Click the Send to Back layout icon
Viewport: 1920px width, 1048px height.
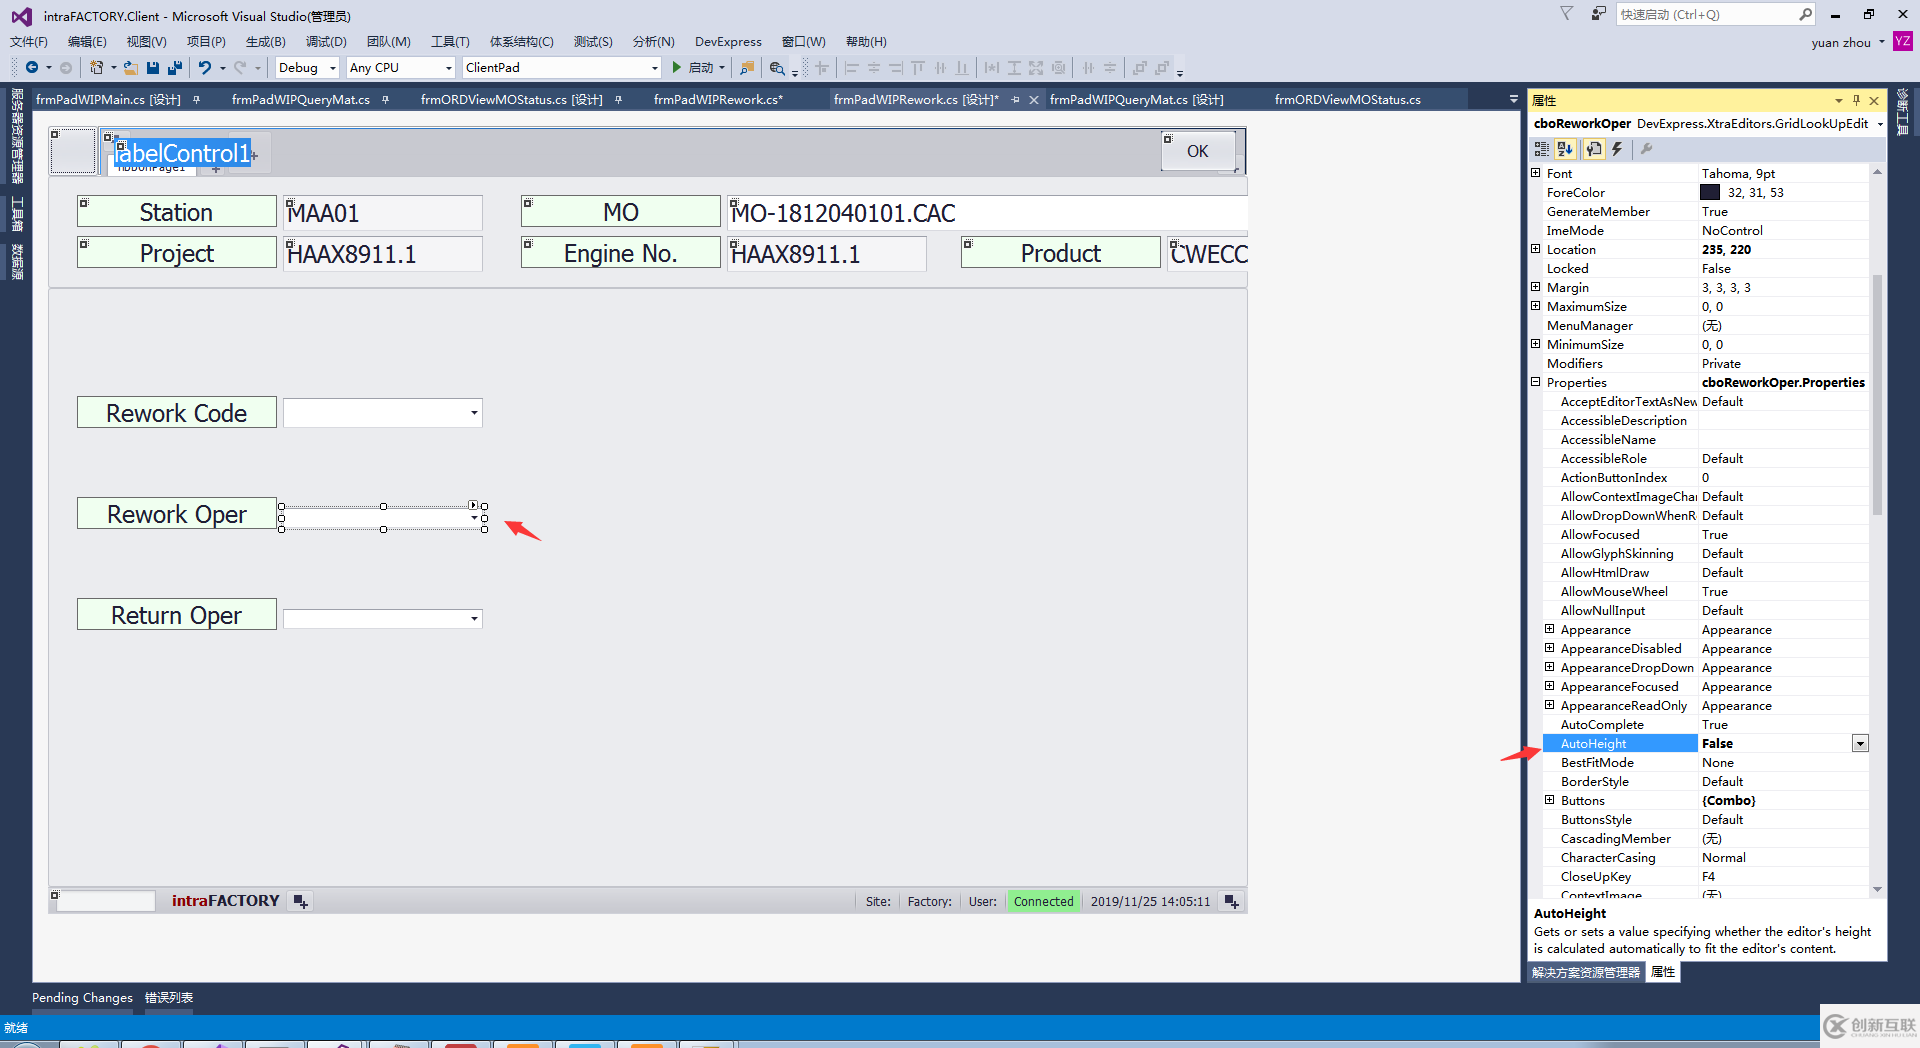pos(1162,68)
